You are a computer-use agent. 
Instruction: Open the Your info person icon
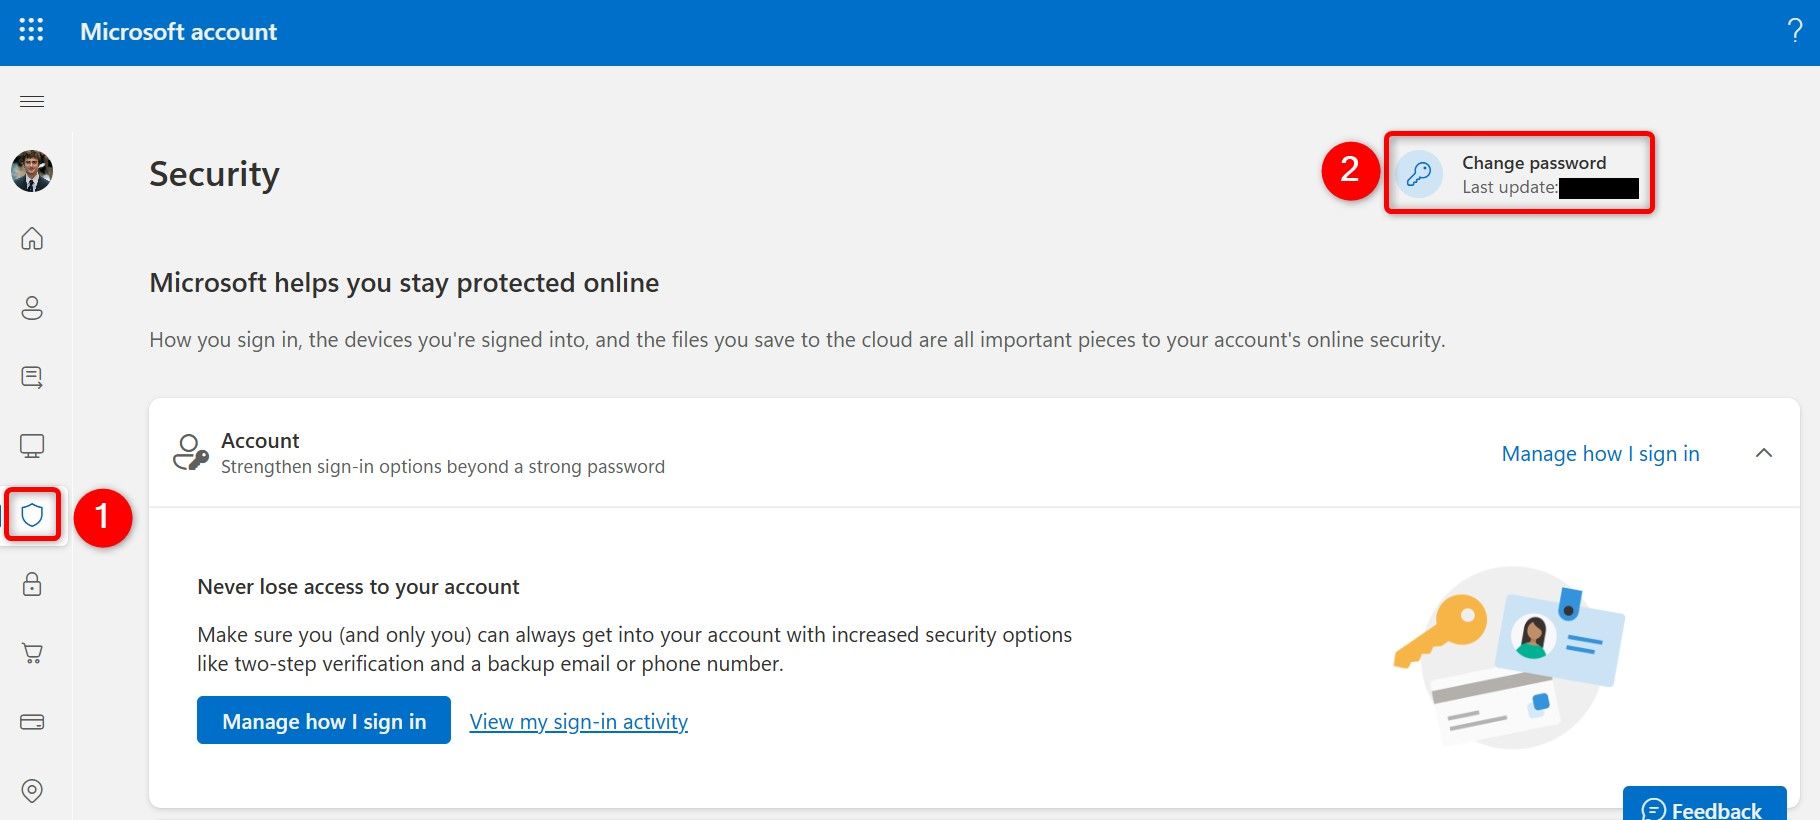coord(32,307)
